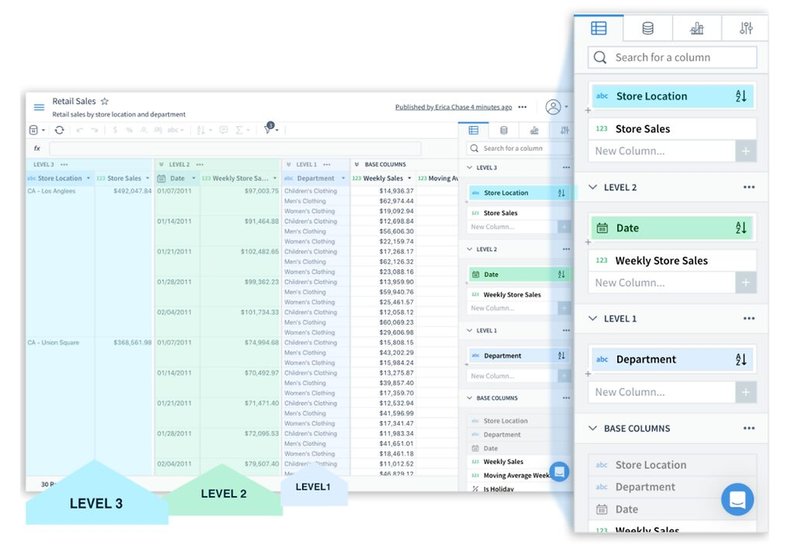This screenshot has width=800, height=547.
Task: Select Store Sales in the enlarged panel
Action: tap(672, 129)
